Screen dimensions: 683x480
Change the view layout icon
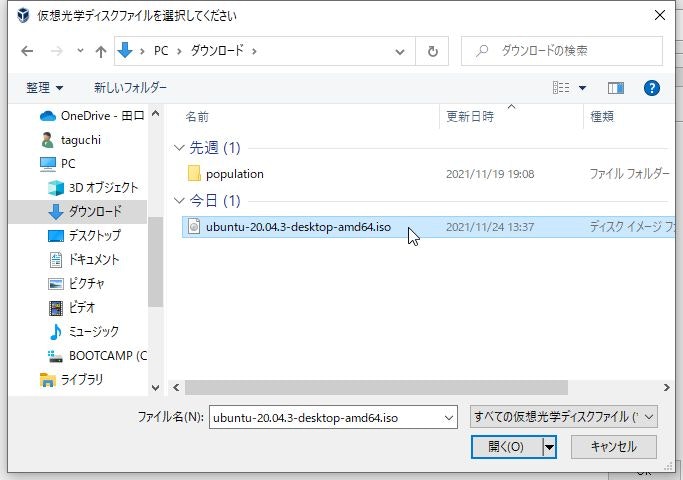pyautogui.click(x=561, y=88)
